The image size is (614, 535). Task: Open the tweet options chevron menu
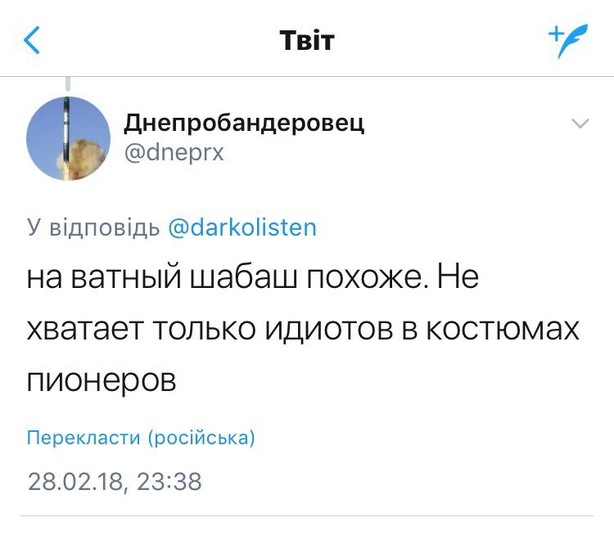tap(580, 124)
